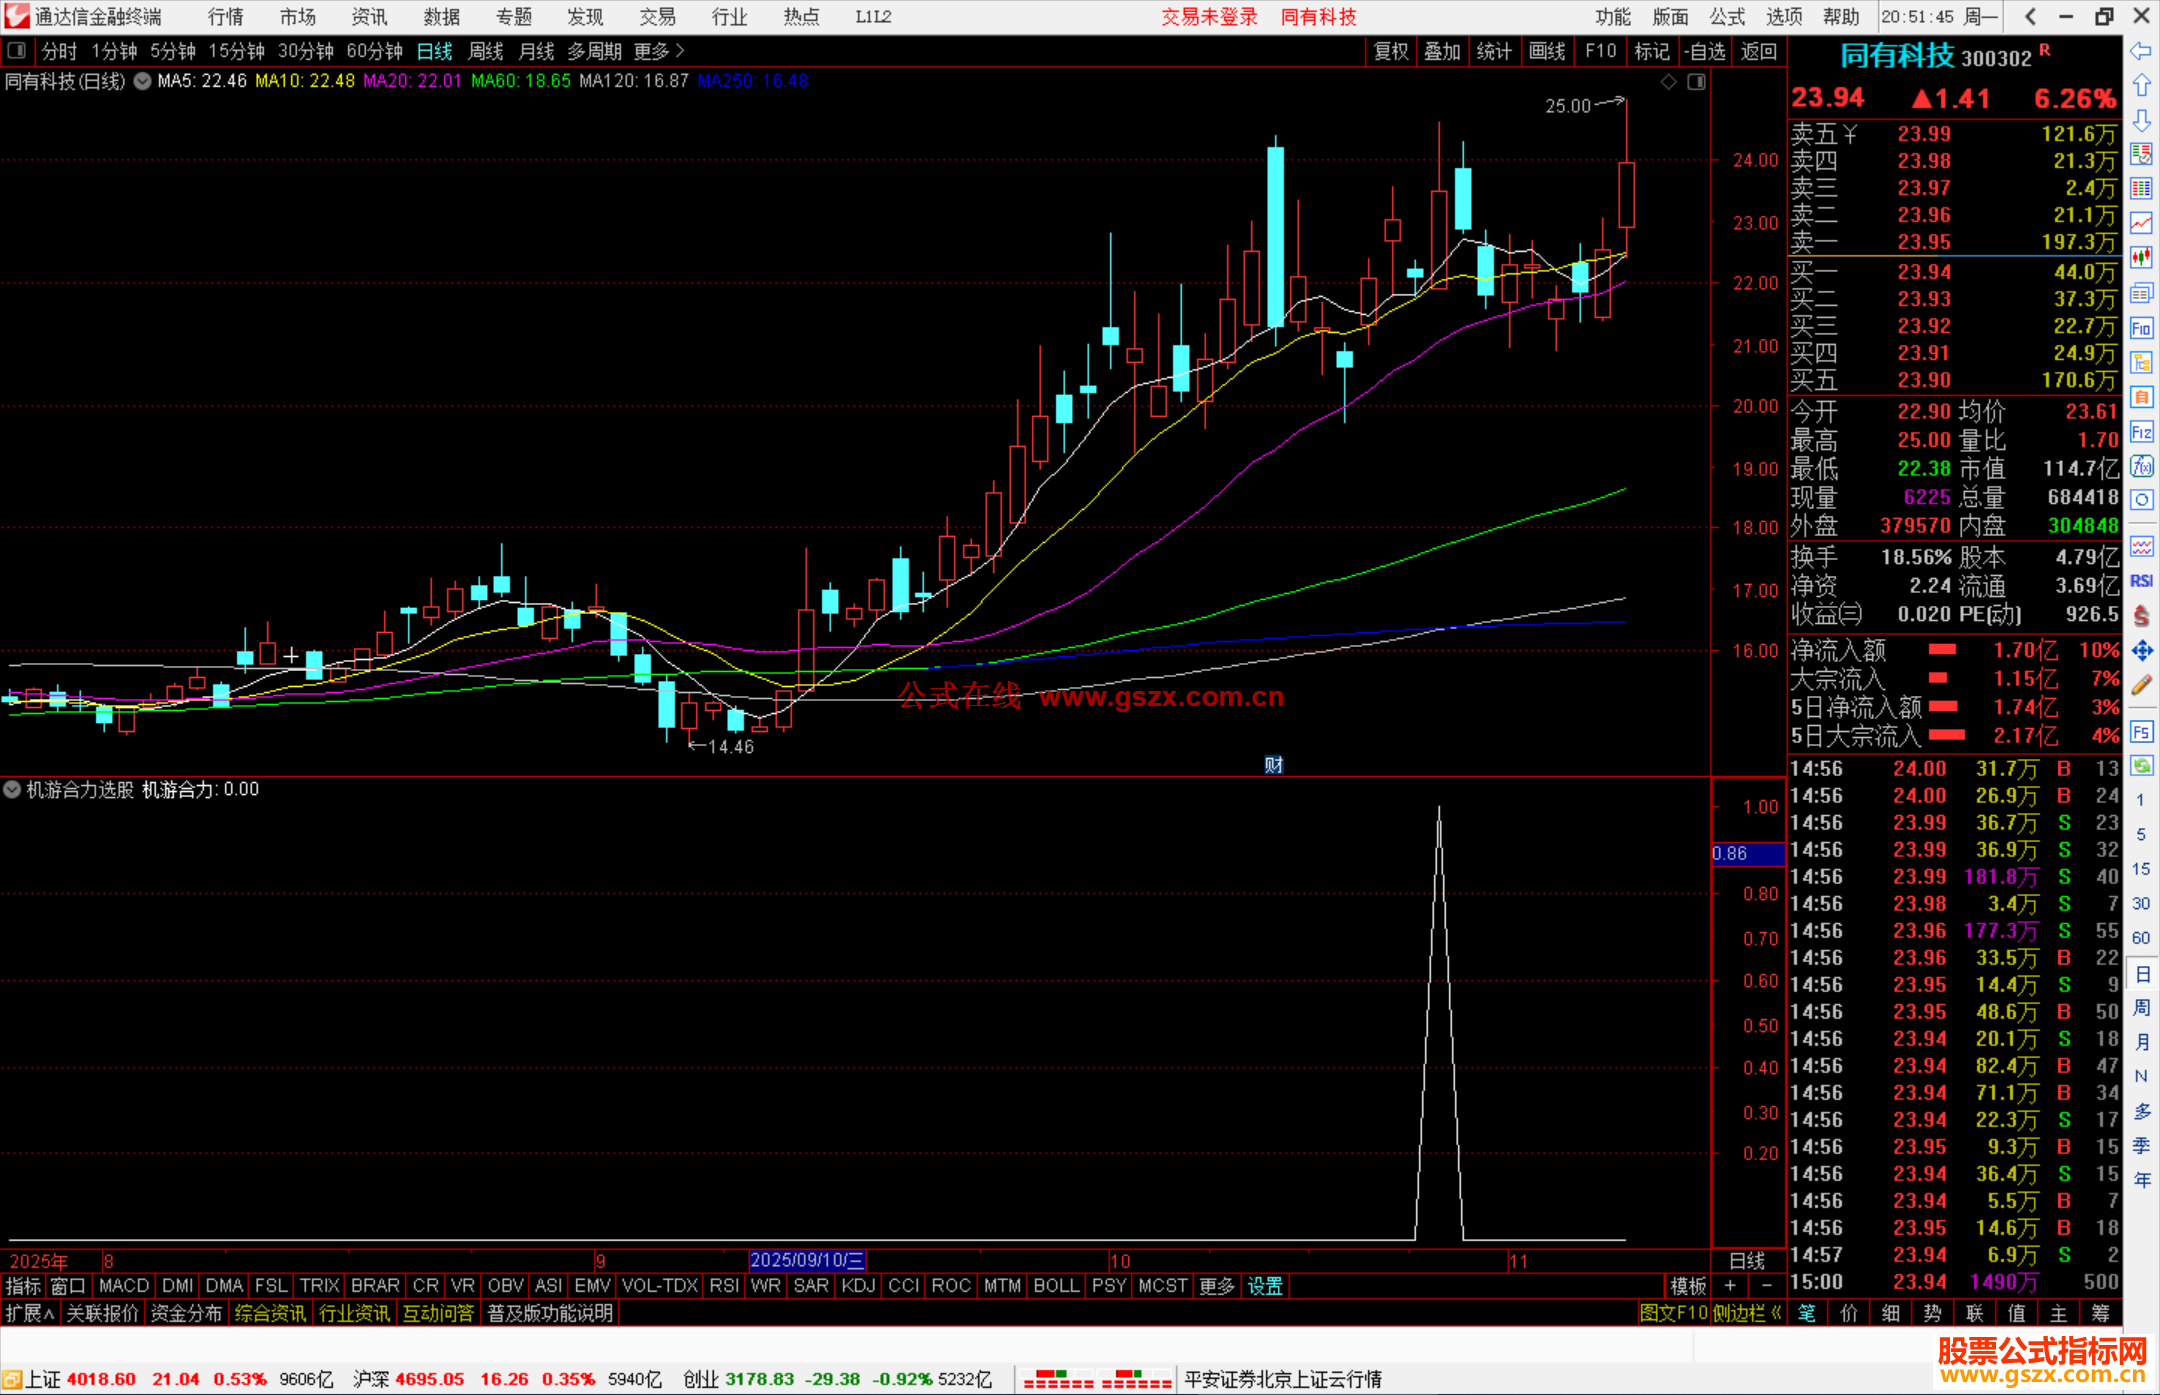Screen dimensions: 2160x1395
Task: Click the 设置 indicator settings button
Action: (1265, 1286)
